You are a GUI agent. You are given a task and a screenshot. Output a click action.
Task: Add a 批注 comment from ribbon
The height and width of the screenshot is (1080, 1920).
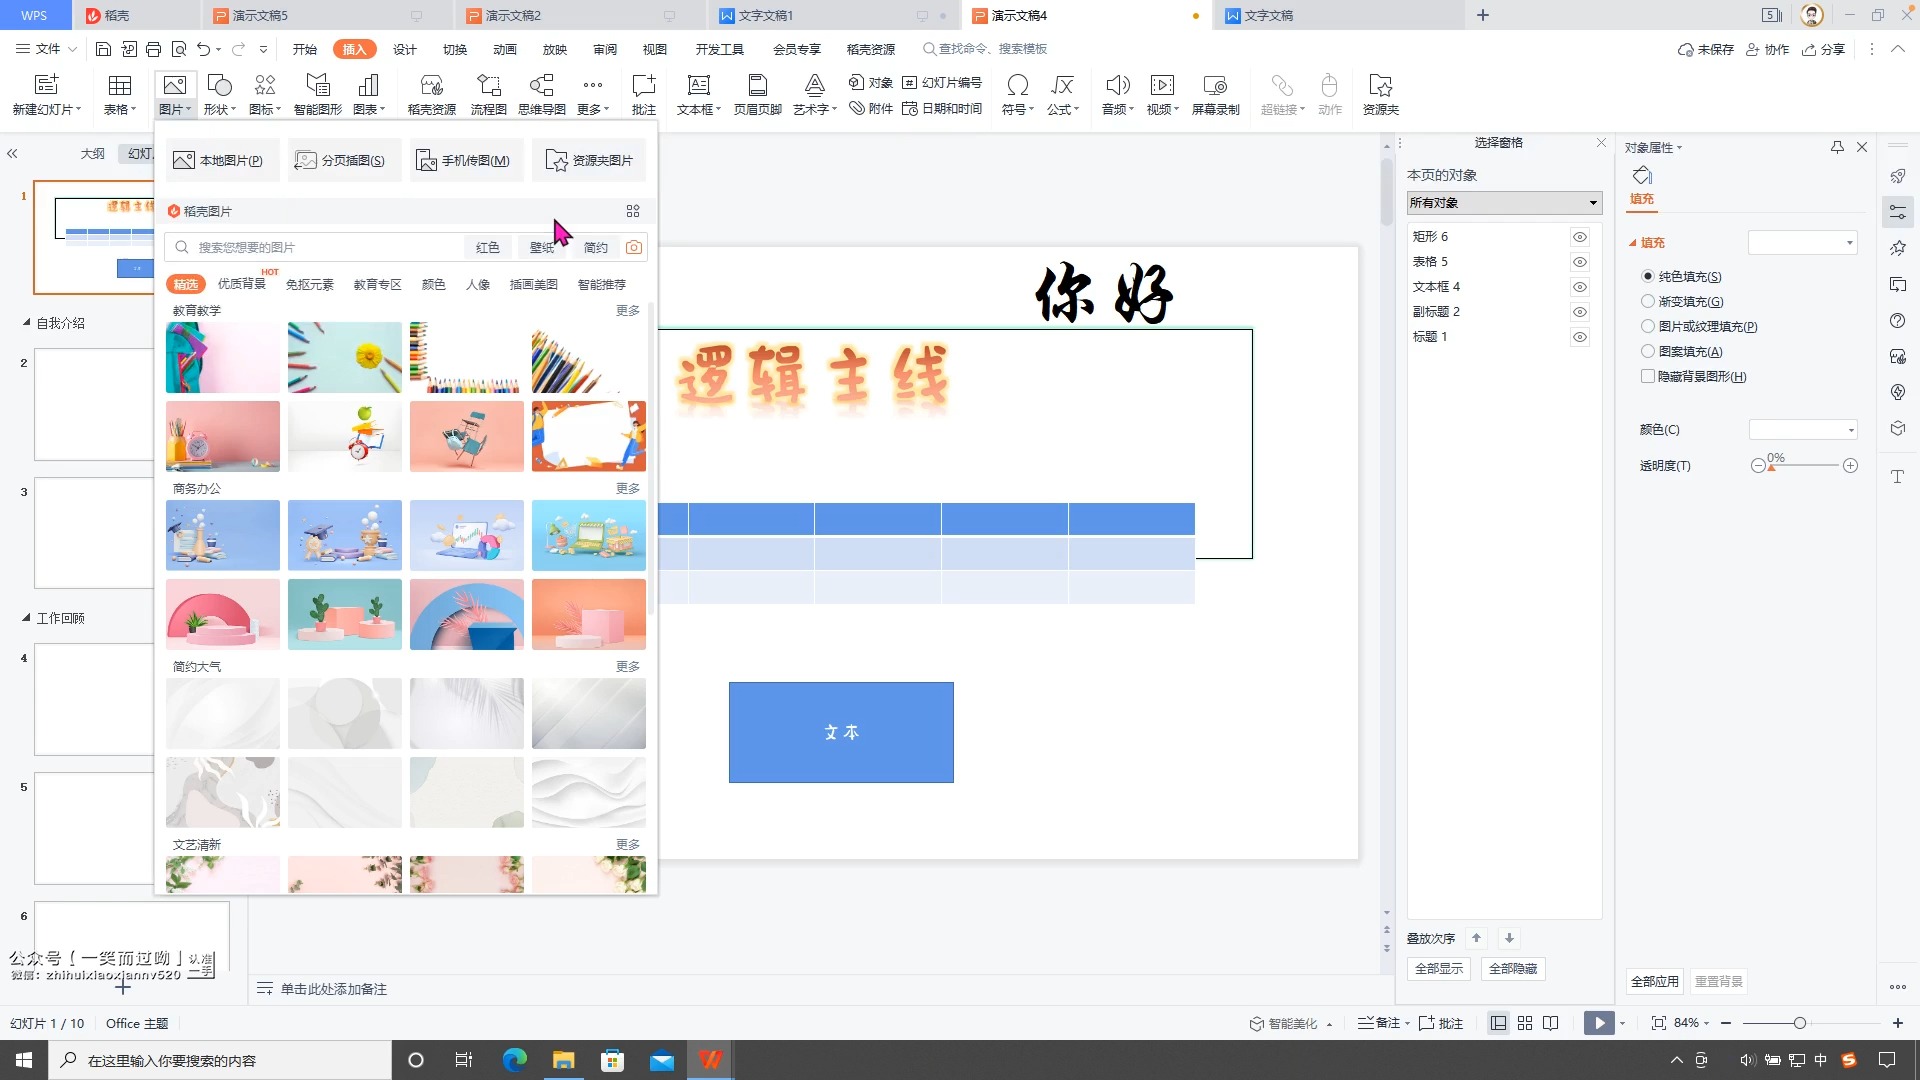(644, 95)
